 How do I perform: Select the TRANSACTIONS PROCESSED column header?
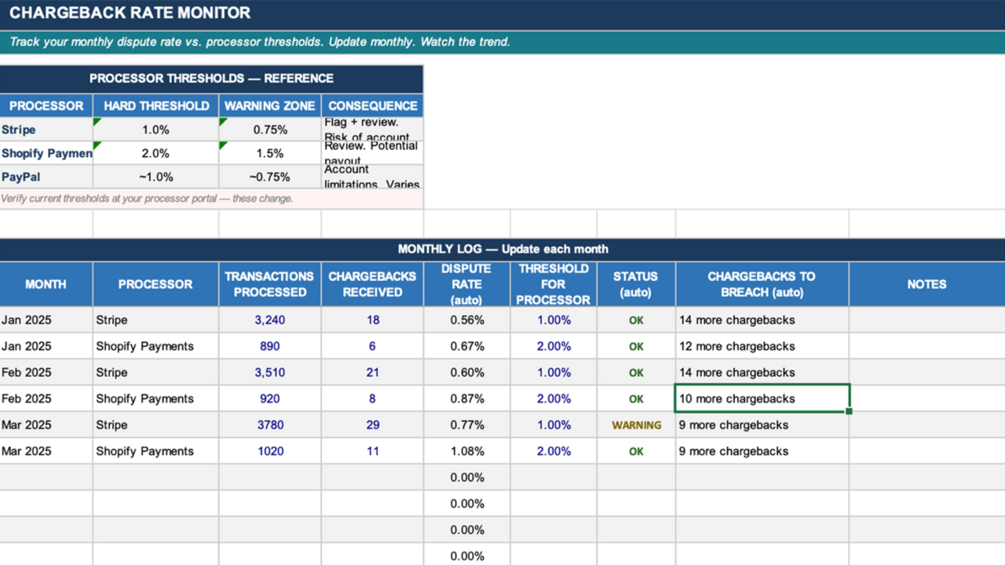pyautogui.click(x=270, y=284)
